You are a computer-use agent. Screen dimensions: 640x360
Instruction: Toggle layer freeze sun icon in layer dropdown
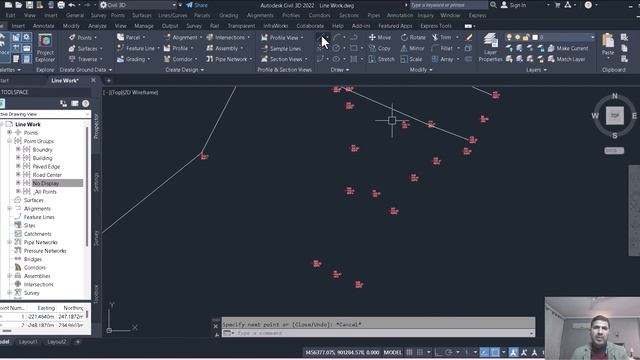[518, 37]
